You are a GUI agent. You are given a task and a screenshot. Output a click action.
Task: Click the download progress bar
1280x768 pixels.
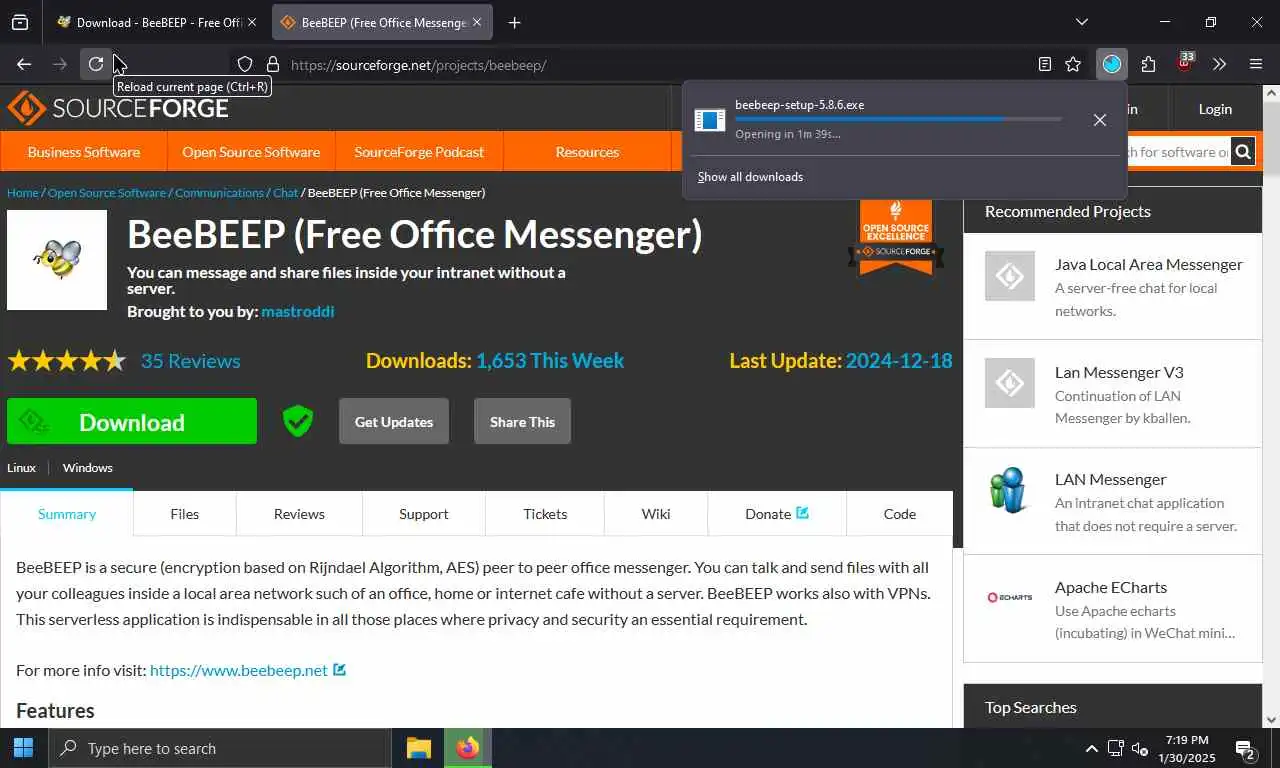898,119
